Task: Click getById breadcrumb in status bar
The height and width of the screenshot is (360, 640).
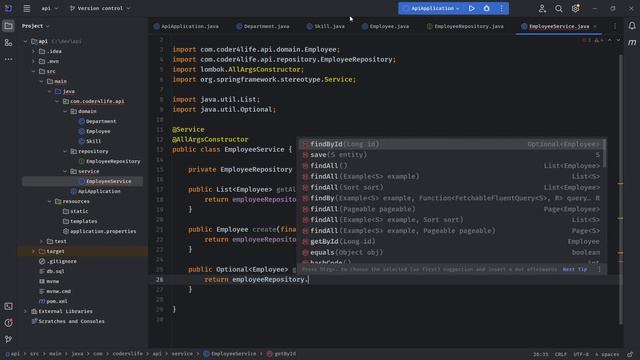Action: [x=281, y=354]
